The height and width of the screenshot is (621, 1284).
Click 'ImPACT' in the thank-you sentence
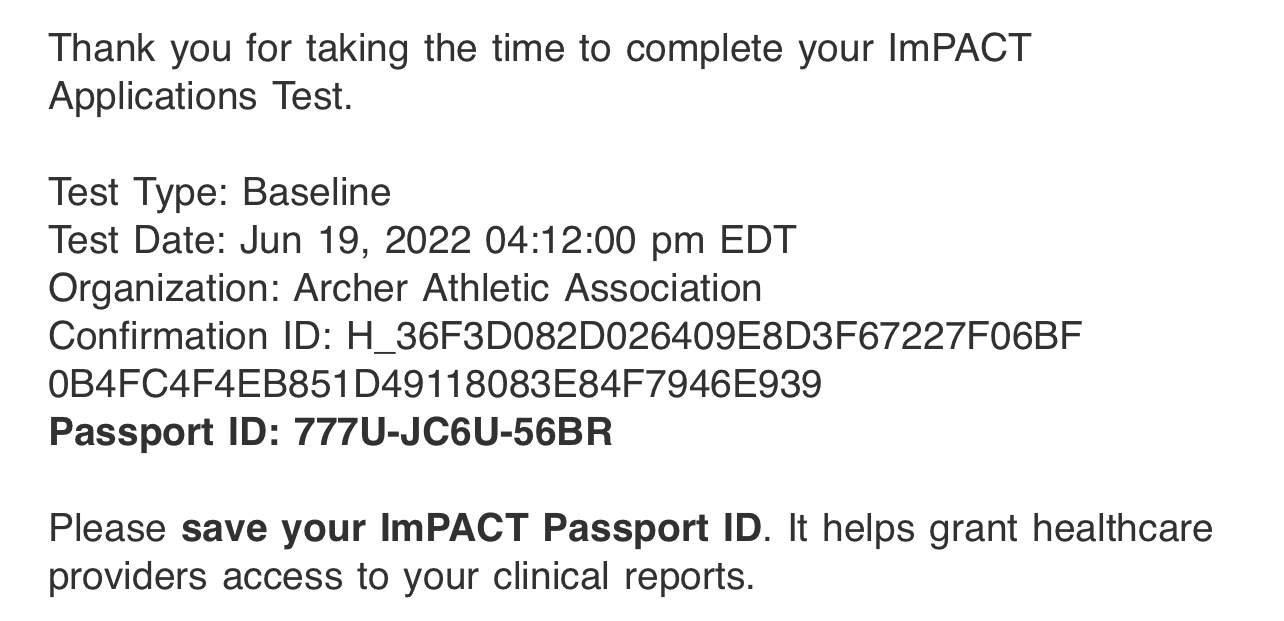(959, 49)
